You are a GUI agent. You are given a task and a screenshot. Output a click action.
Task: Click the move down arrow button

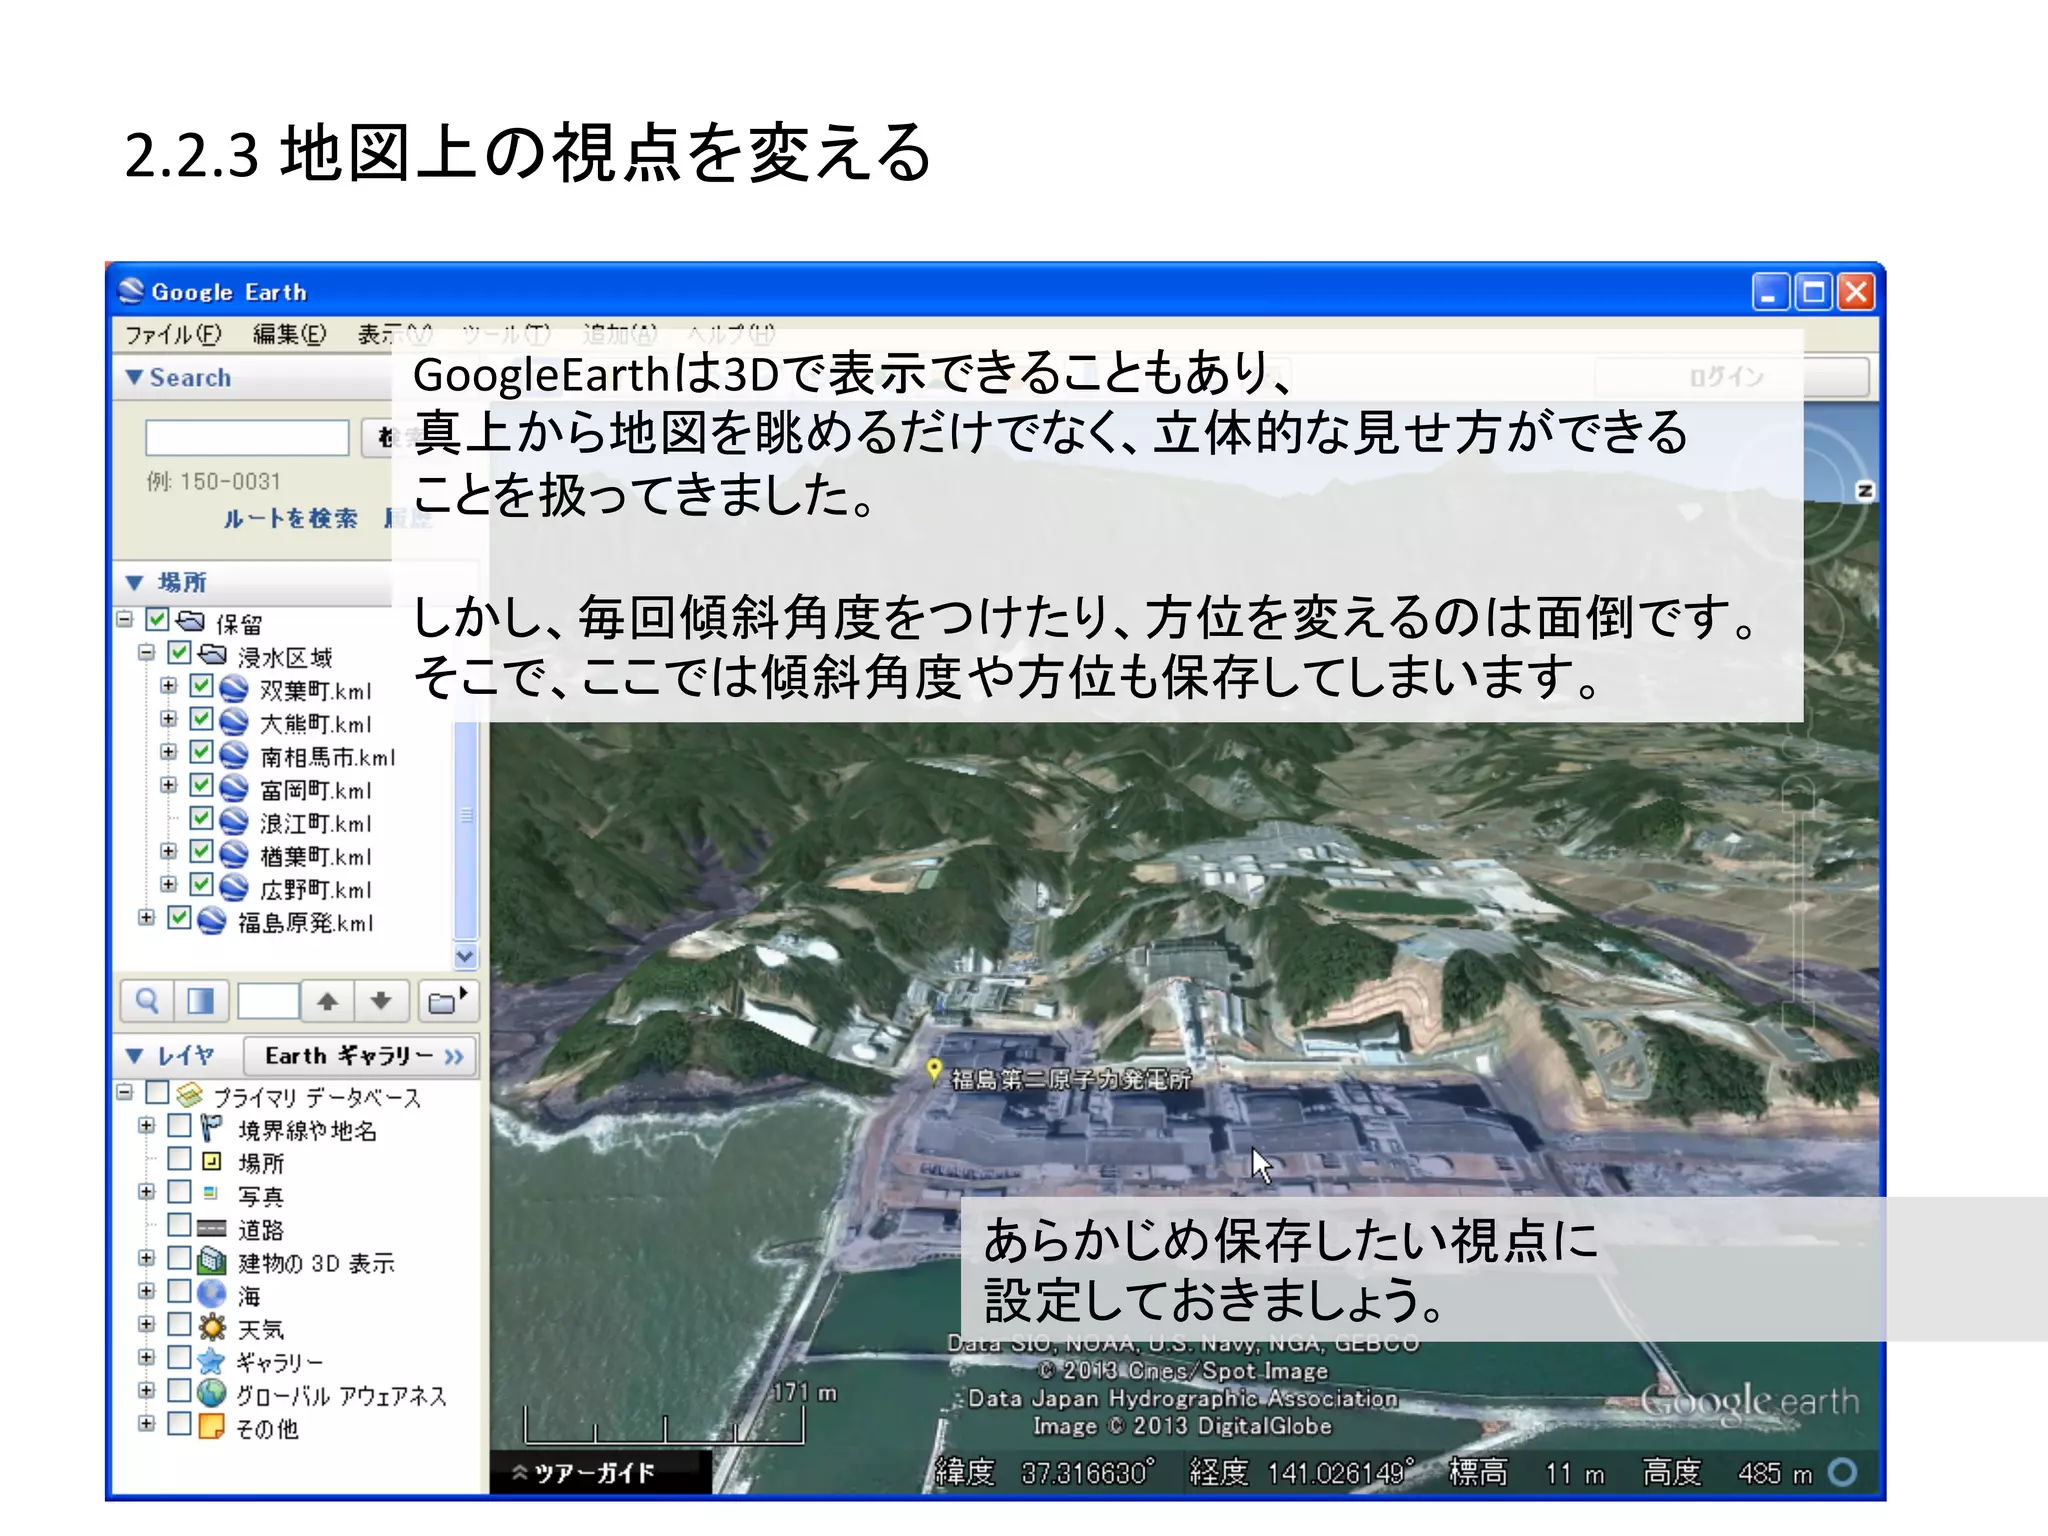pos(381,1001)
